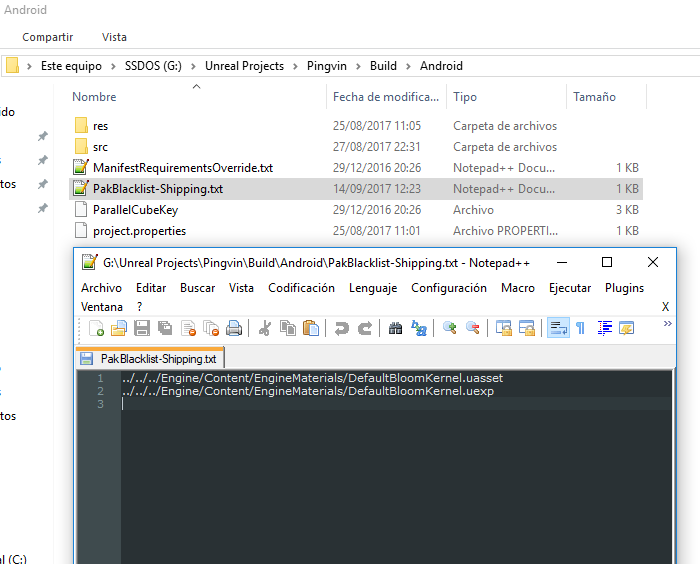Toggle synchronize vertical scrolling icon
The image size is (700, 564).
(x=504, y=328)
